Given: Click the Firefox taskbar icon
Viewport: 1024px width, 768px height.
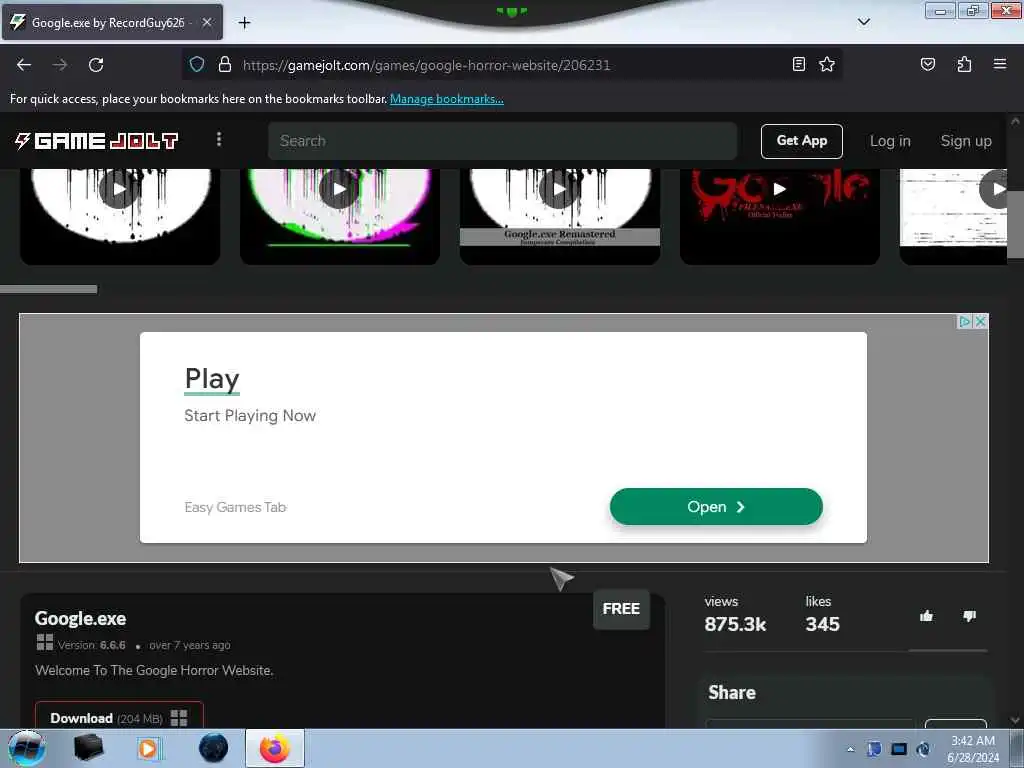Looking at the screenshot, I should coord(275,748).
